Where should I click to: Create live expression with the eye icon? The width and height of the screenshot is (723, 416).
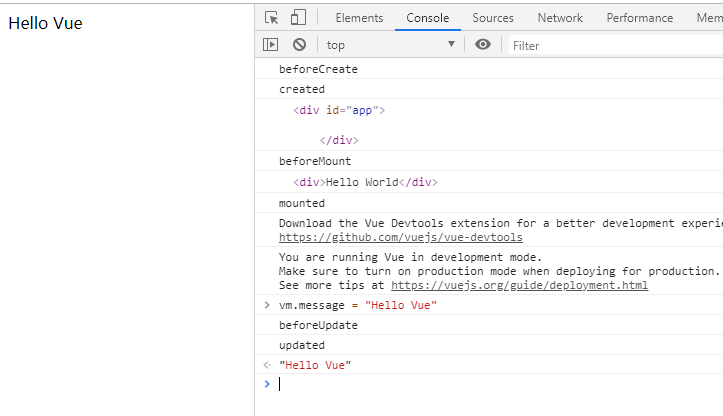point(483,44)
